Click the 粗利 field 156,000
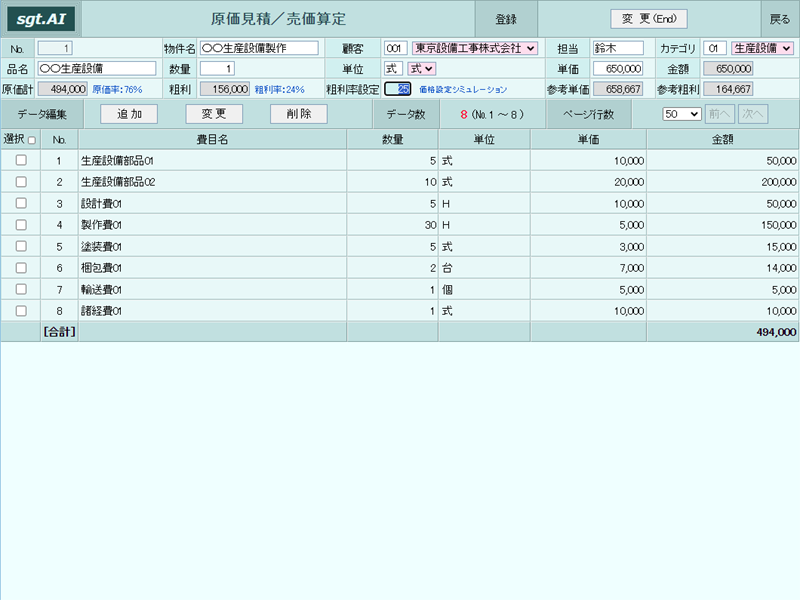This screenshot has height=600, width=800. pyautogui.click(x=225, y=89)
